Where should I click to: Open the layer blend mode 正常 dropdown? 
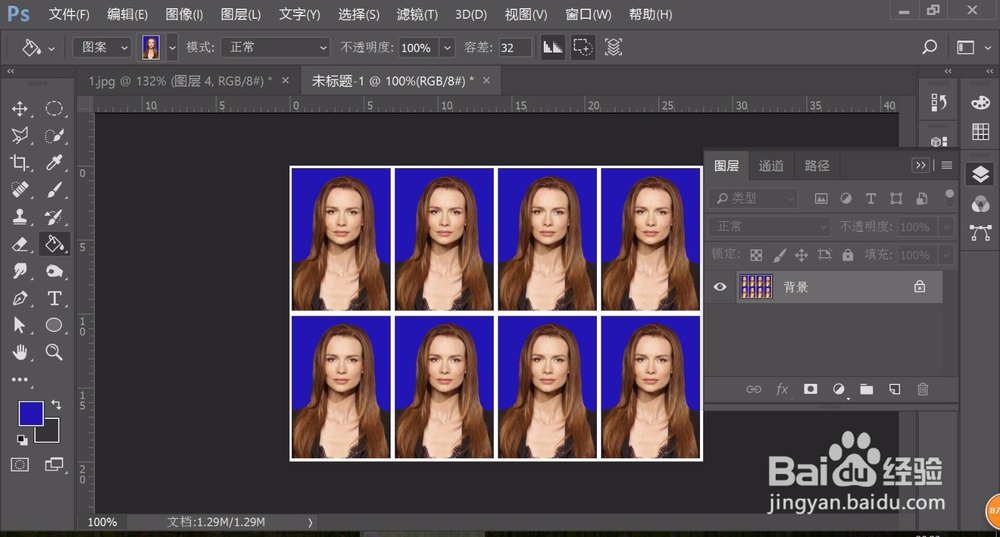point(769,226)
